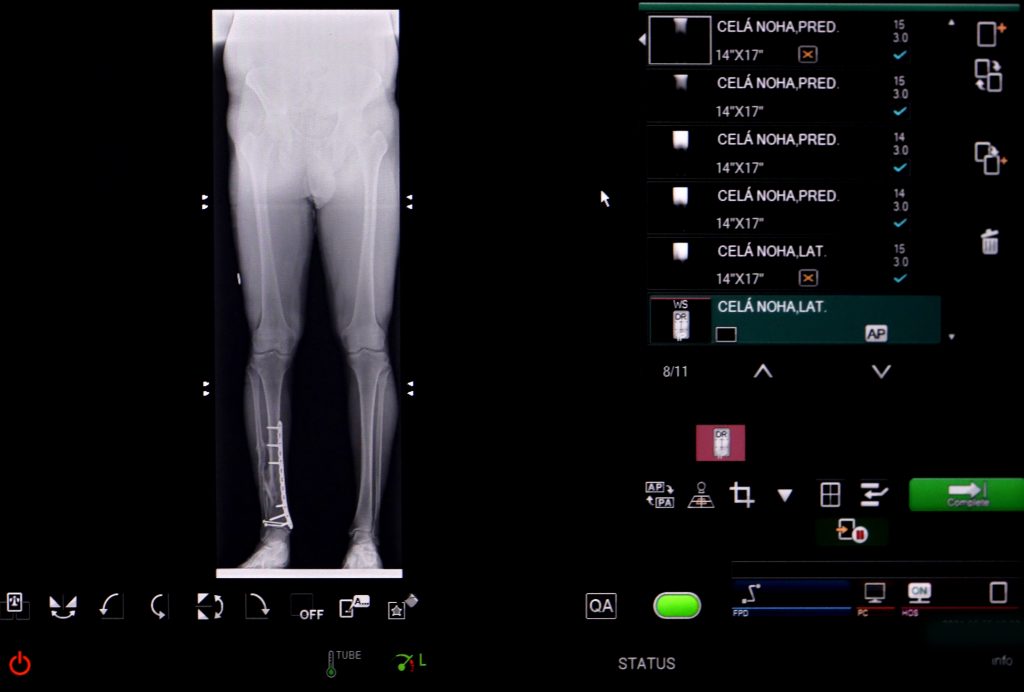The image size is (1024, 692).
Task: Move to the next protocol with down chevron
Action: (x=880, y=371)
